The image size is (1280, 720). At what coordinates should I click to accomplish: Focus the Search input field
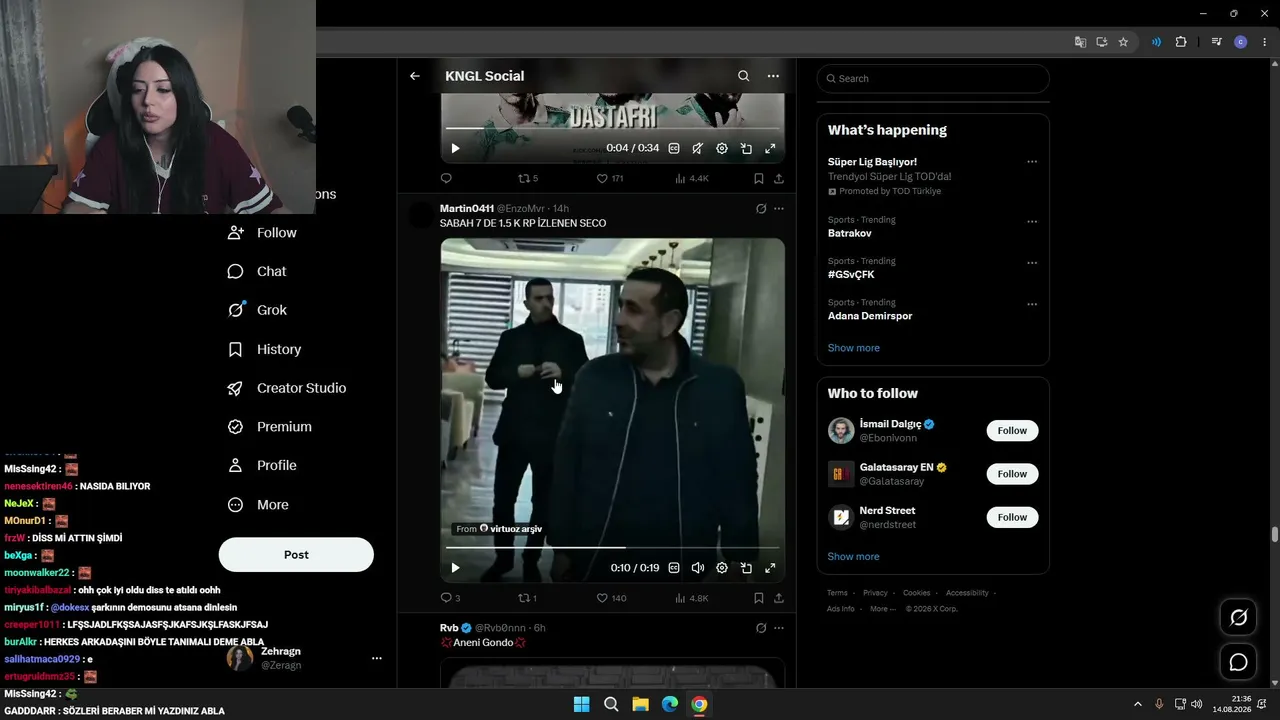coord(933,79)
